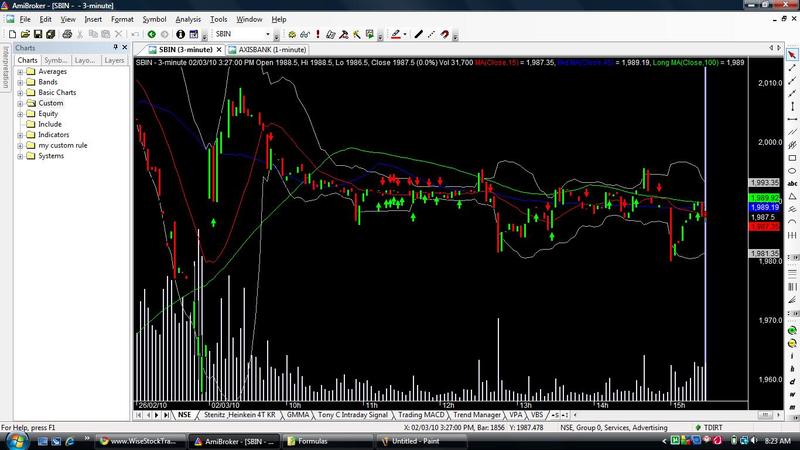Select the Triangle drawing tool
This screenshot has width=800, height=450.
coord(792,196)
